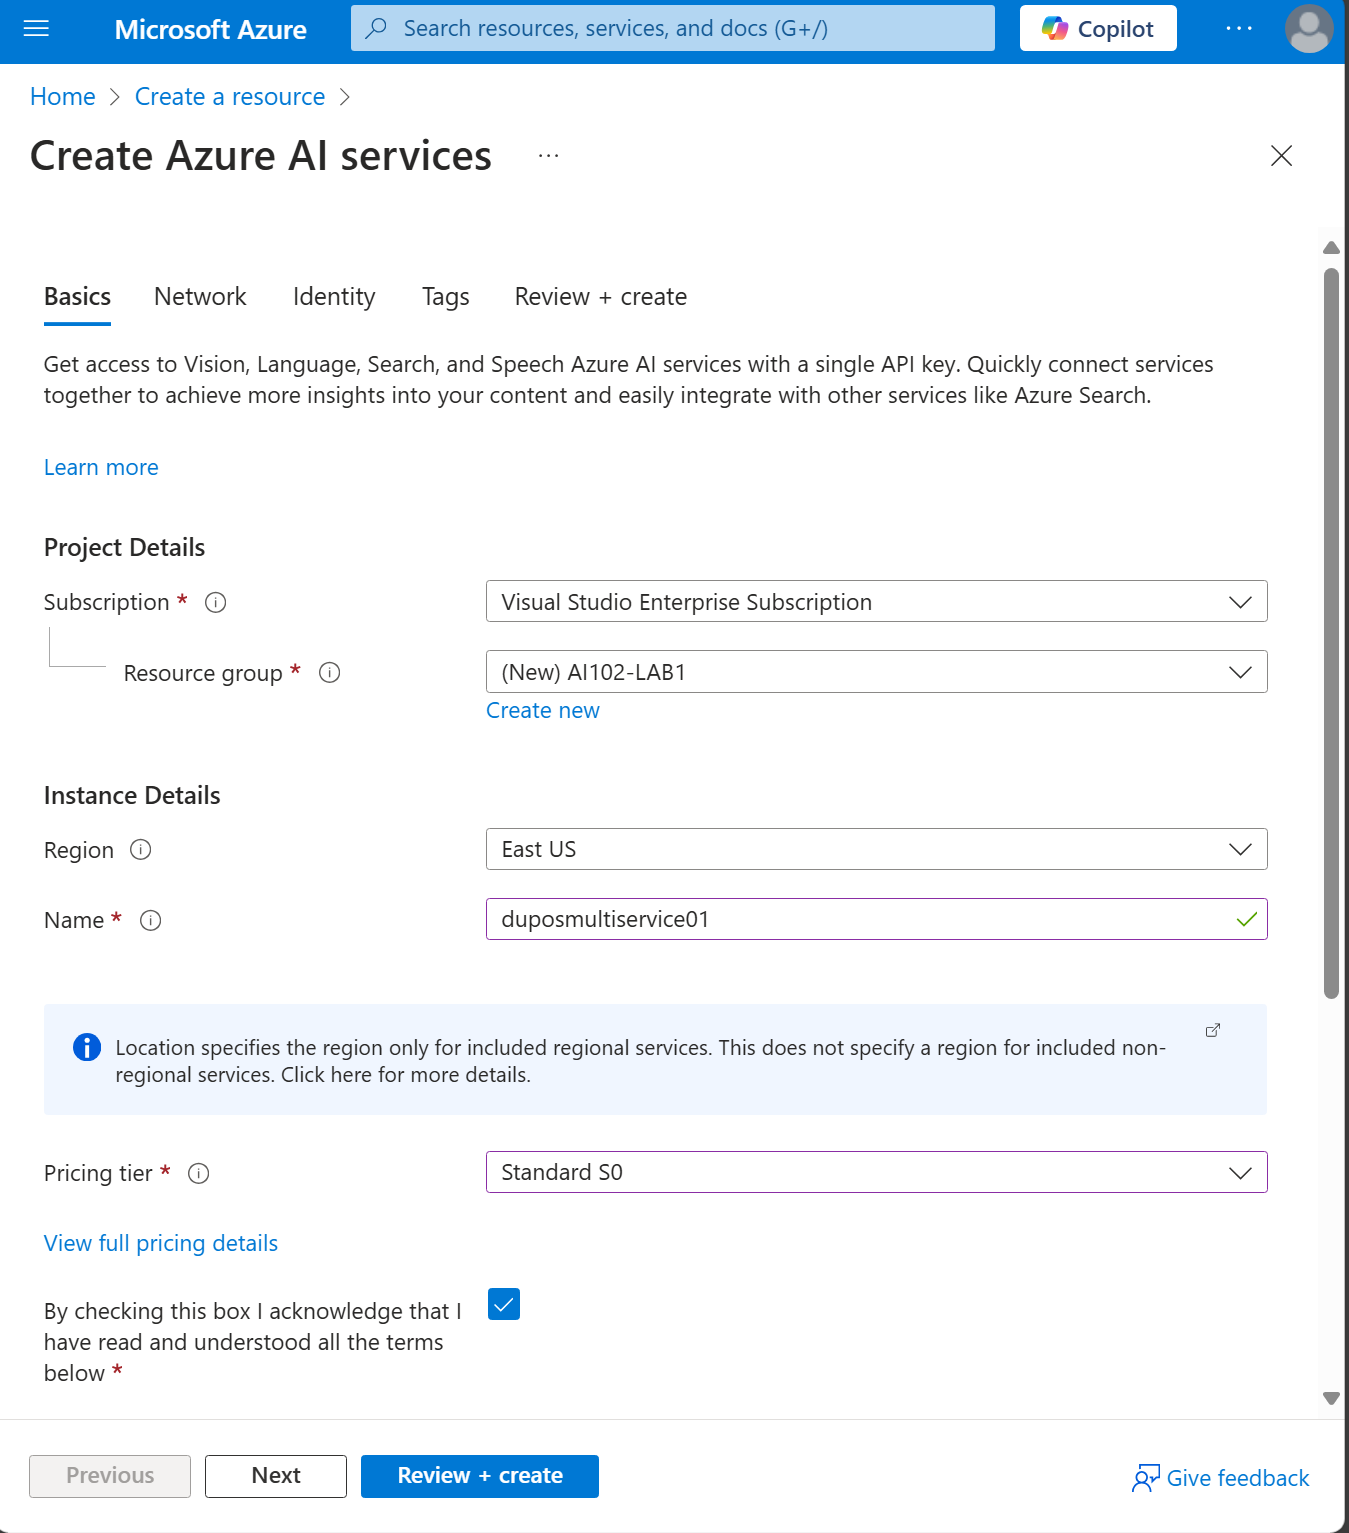
Task: Show Subscription info tooltip icon
Action: [215, 602]
